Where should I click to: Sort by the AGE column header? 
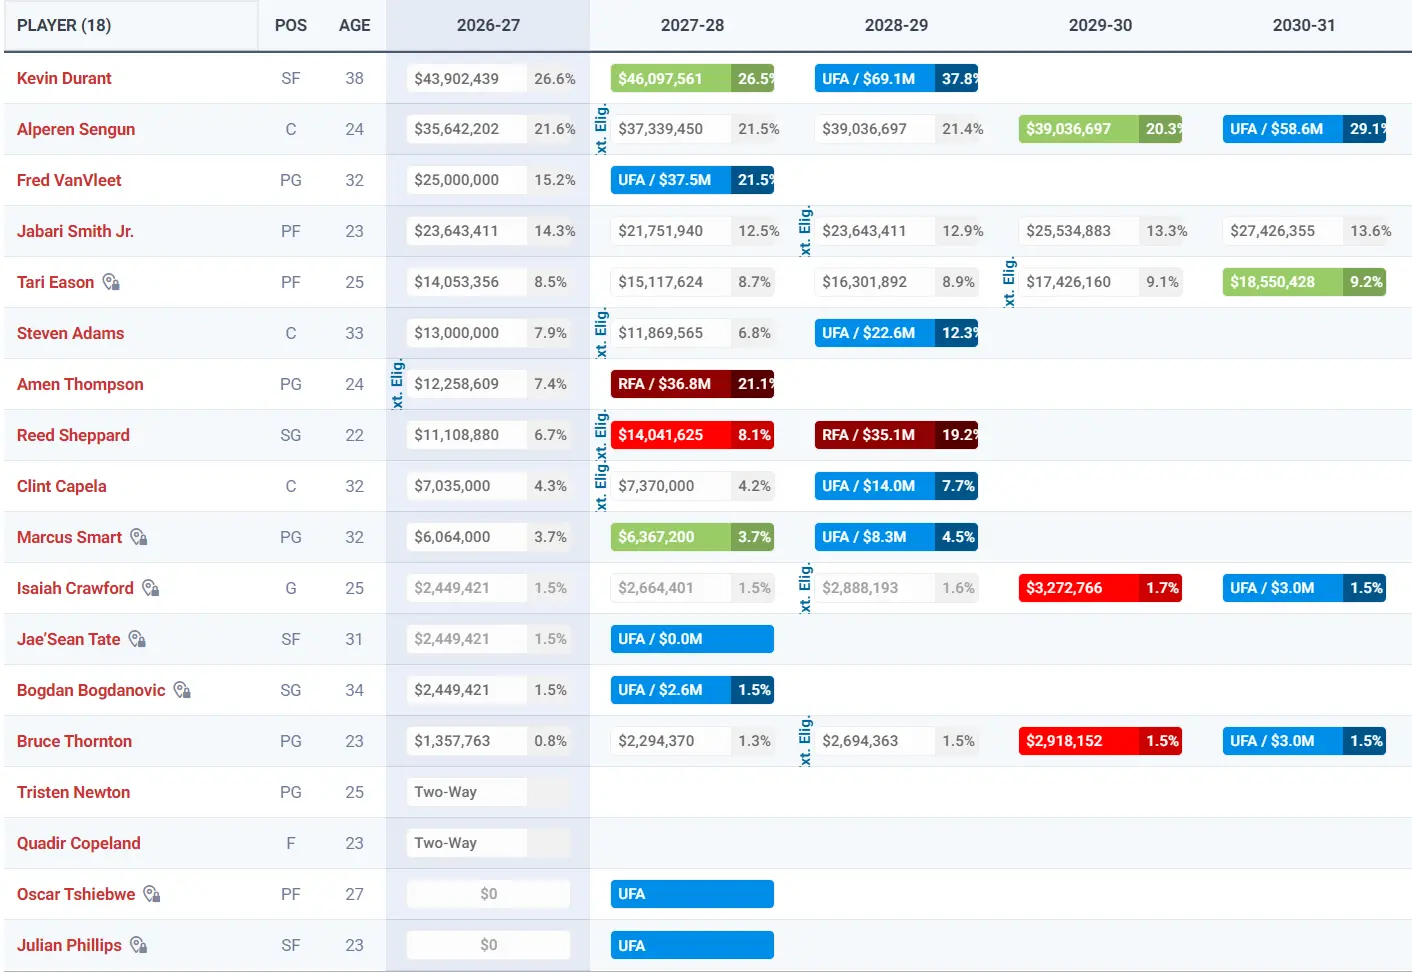click(354, 25)
